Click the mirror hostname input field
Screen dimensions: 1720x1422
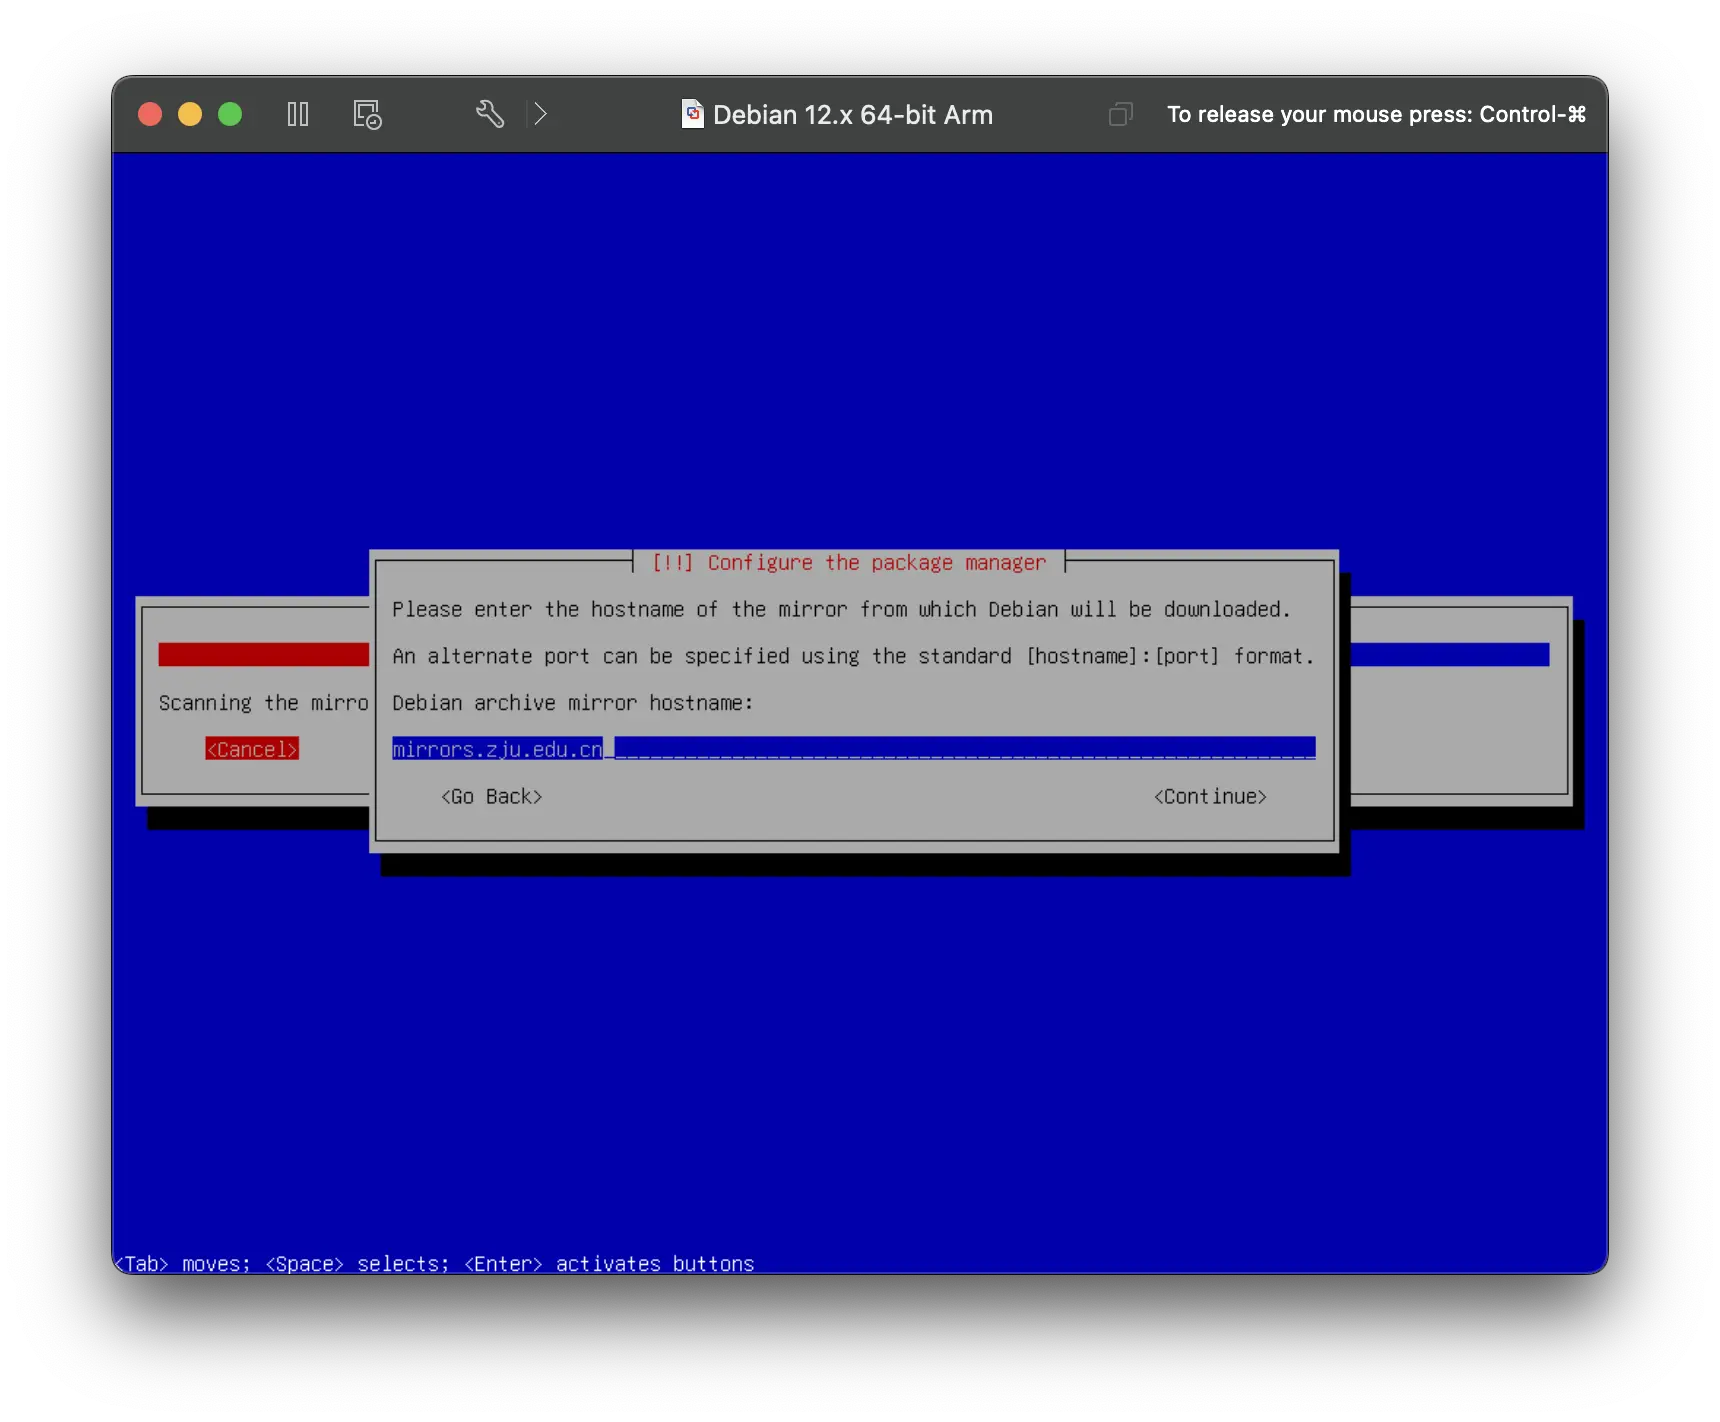[x=853, y=749]
